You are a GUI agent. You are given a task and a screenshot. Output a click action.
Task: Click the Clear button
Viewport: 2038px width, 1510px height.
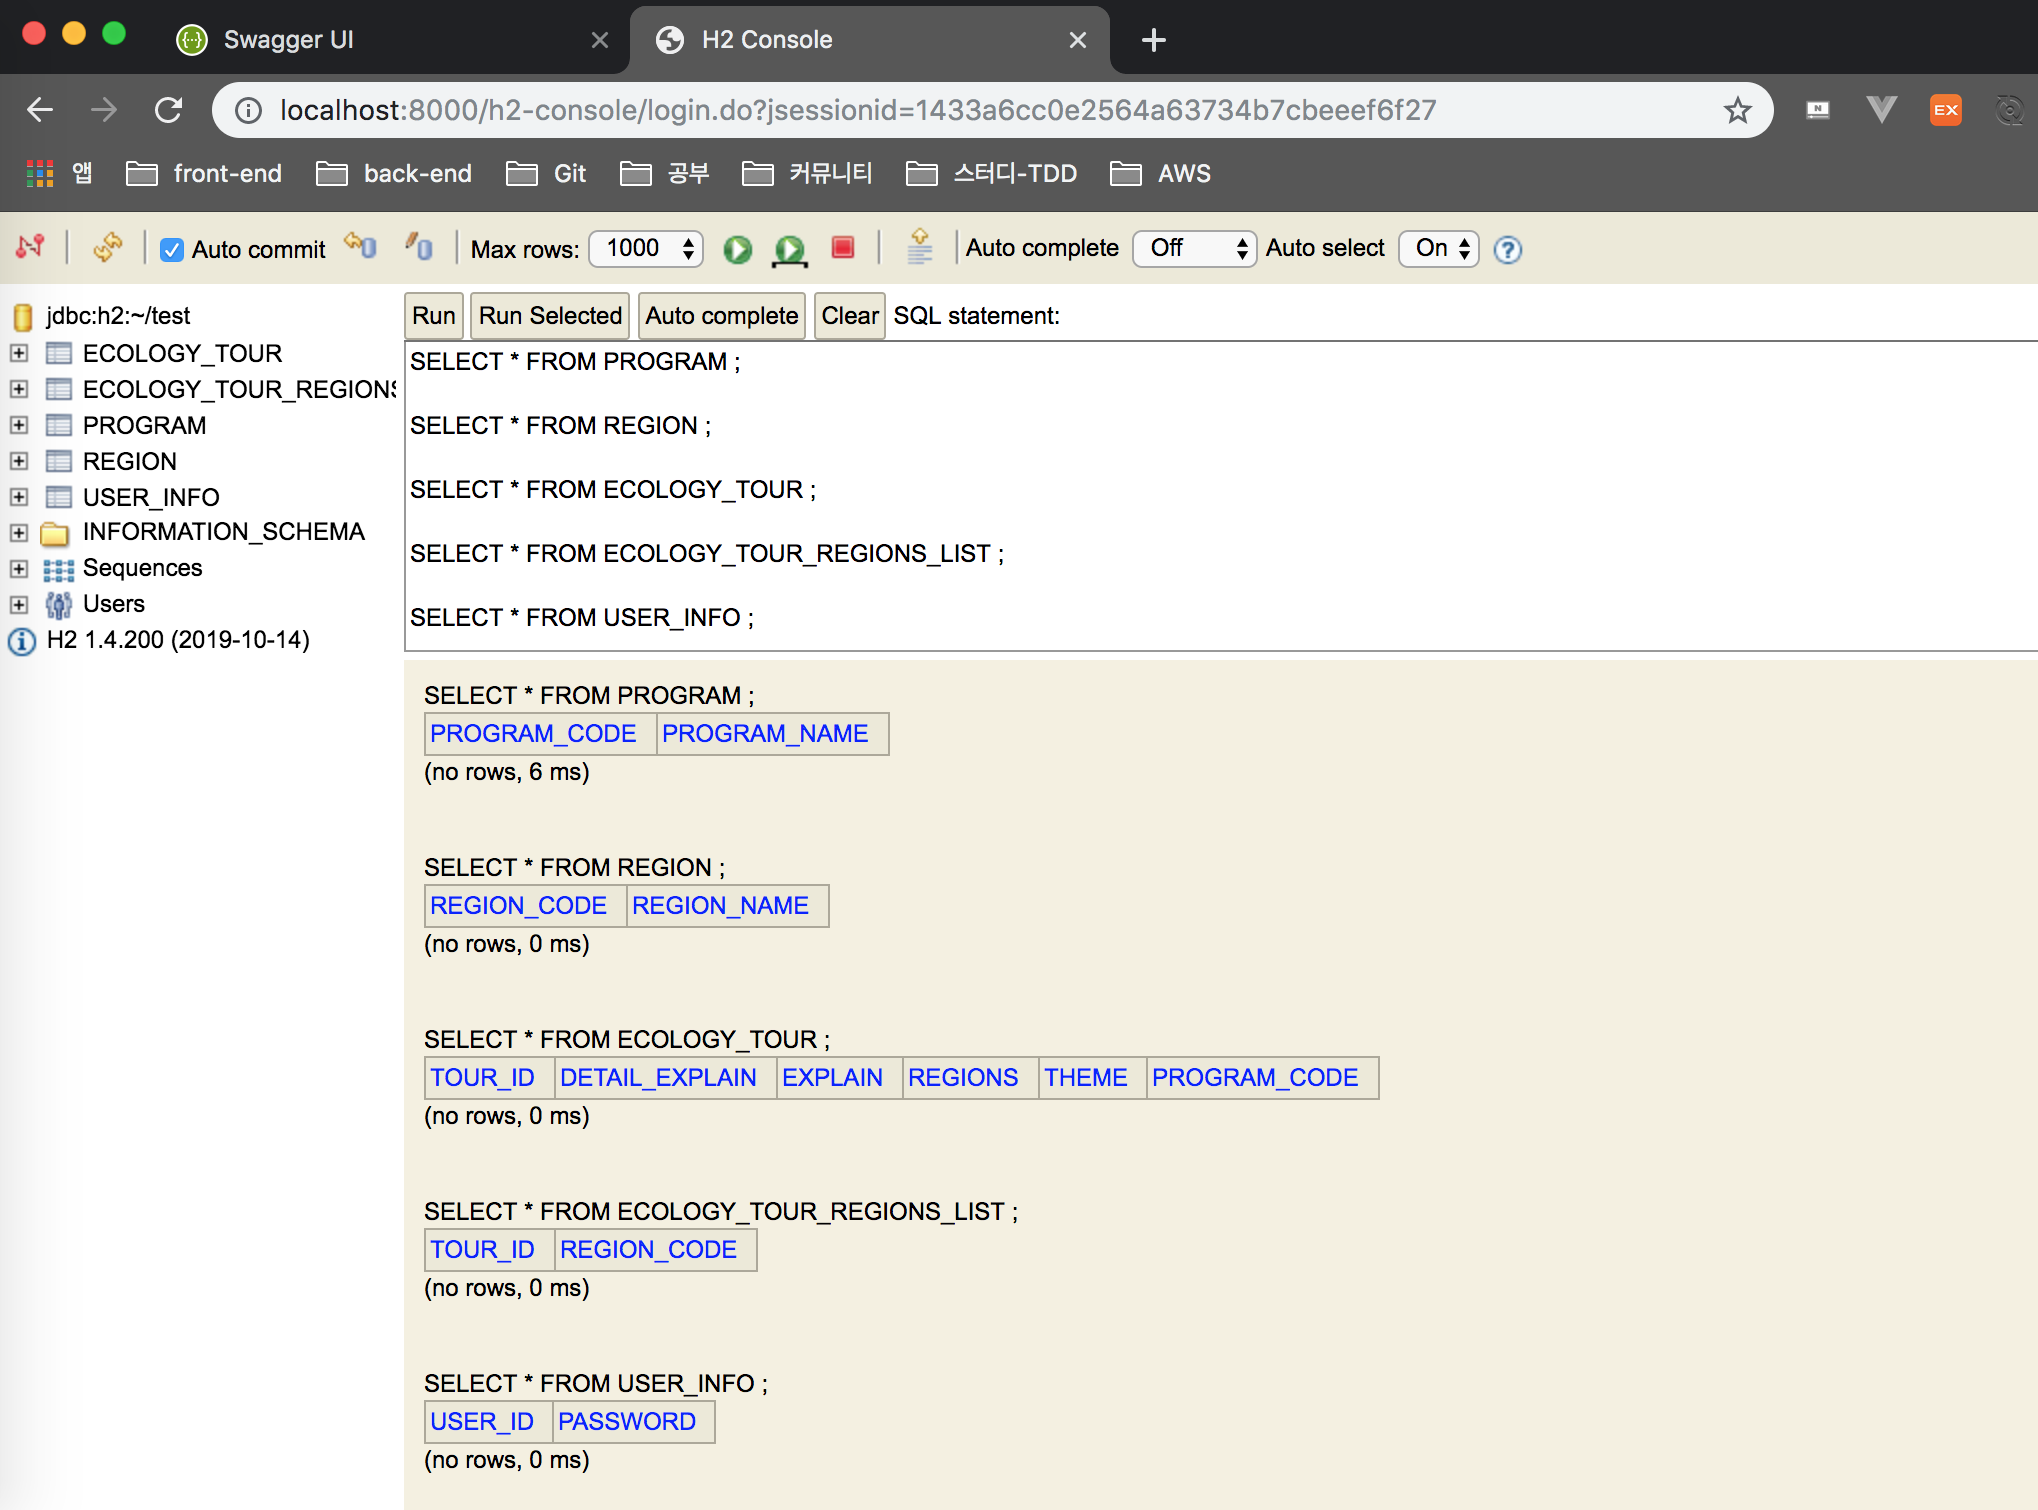[849, 316]
